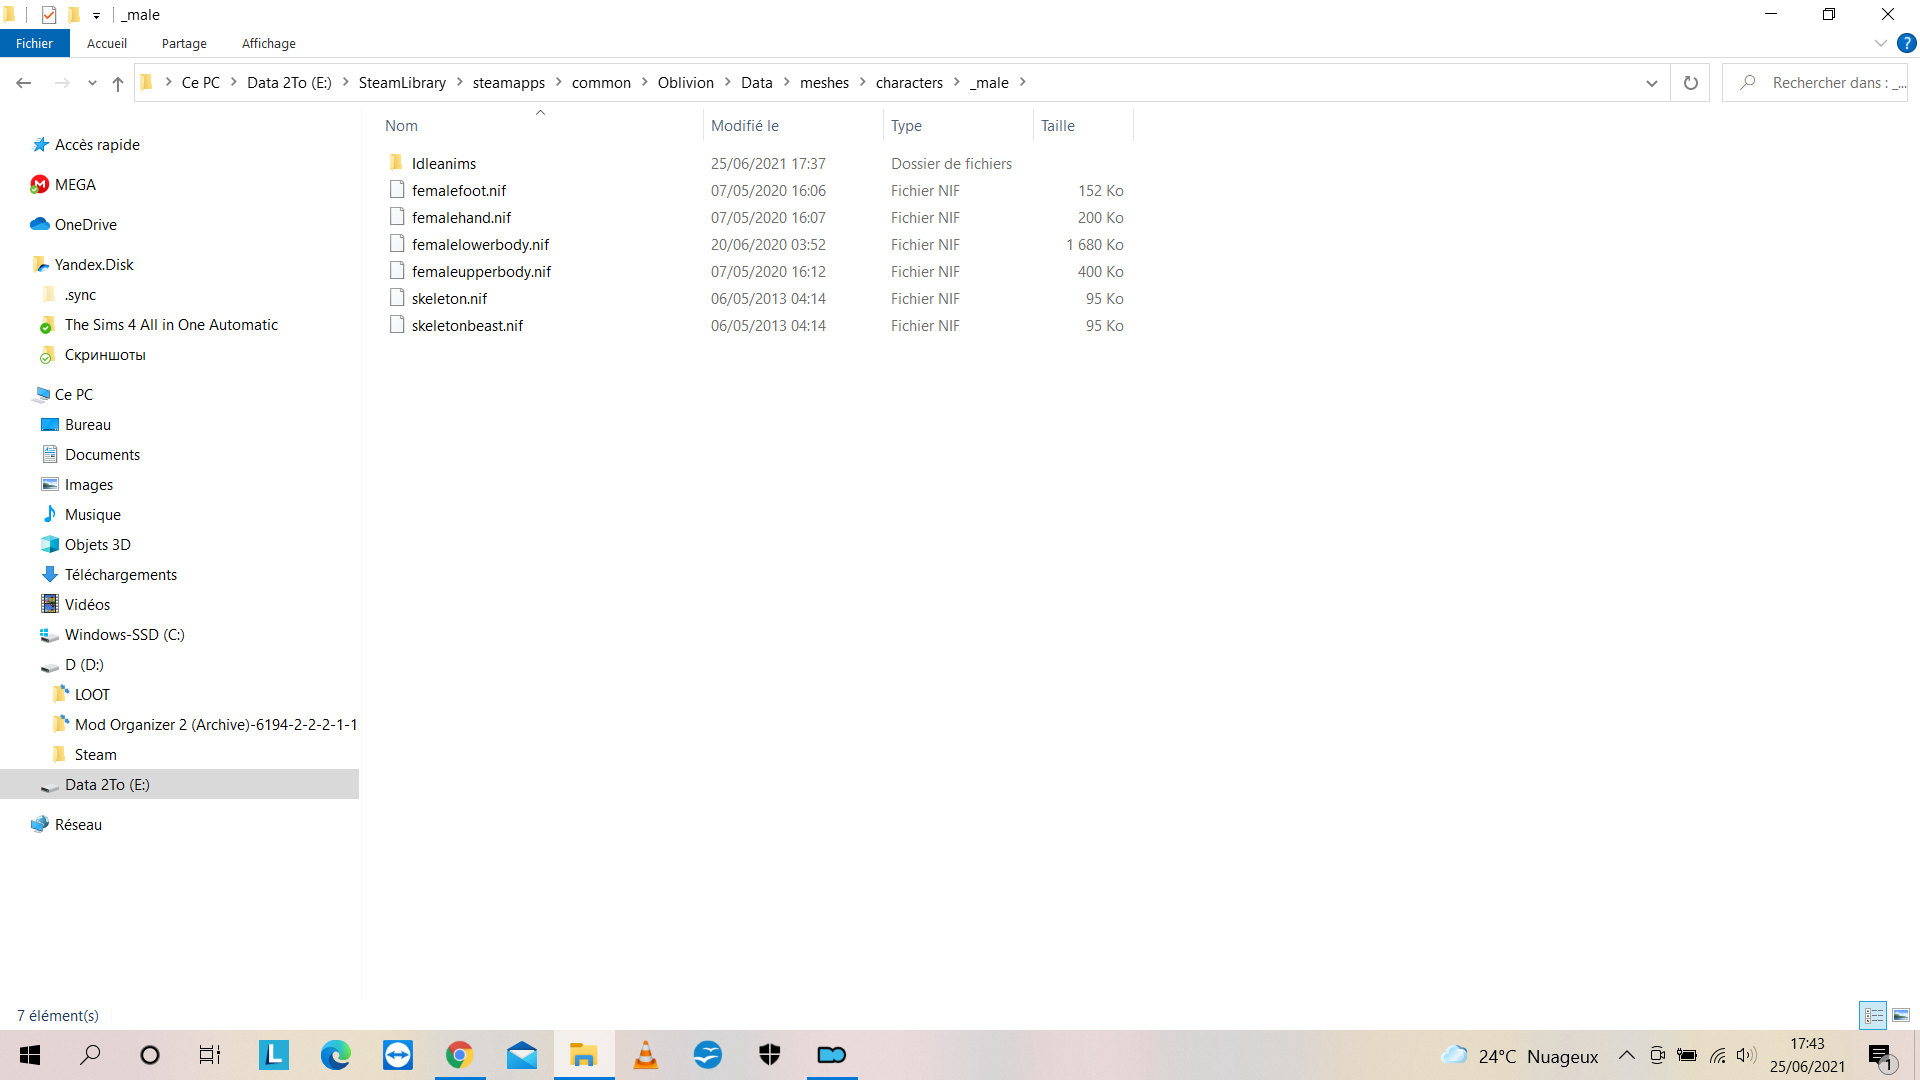This screenshot has height=1080, width=1920.
Task: Click Ce PC in the address bar
Action: [200, 83]
